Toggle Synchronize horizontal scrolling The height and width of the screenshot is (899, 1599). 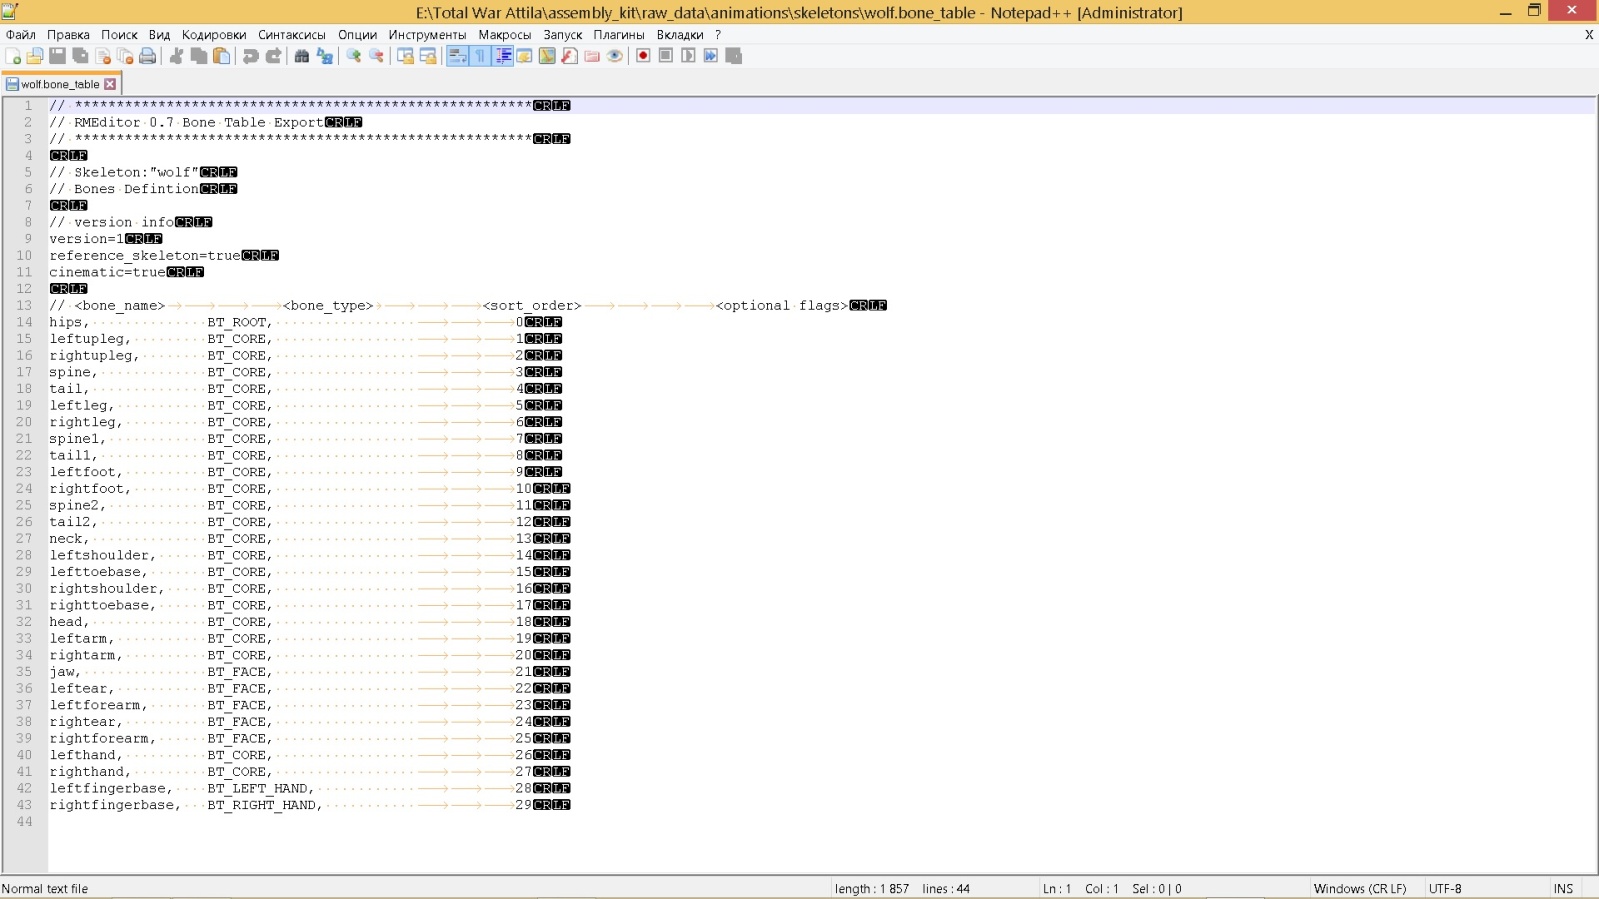pos(428,56)
